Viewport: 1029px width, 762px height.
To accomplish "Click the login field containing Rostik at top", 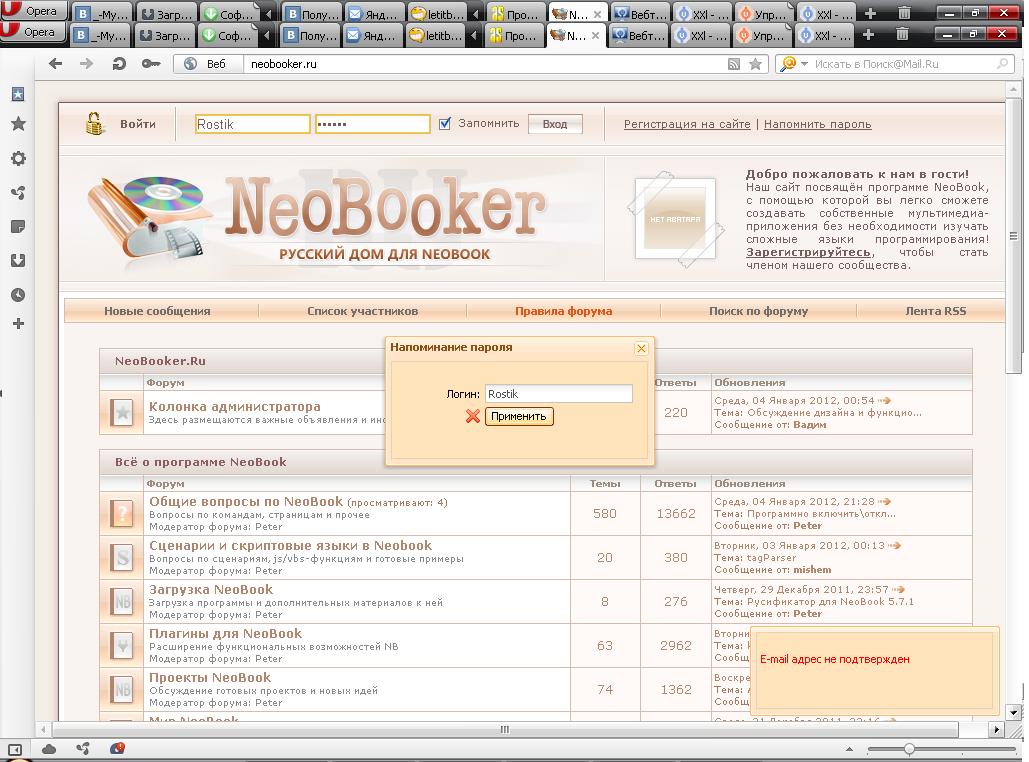I will (x=253, y=124).
